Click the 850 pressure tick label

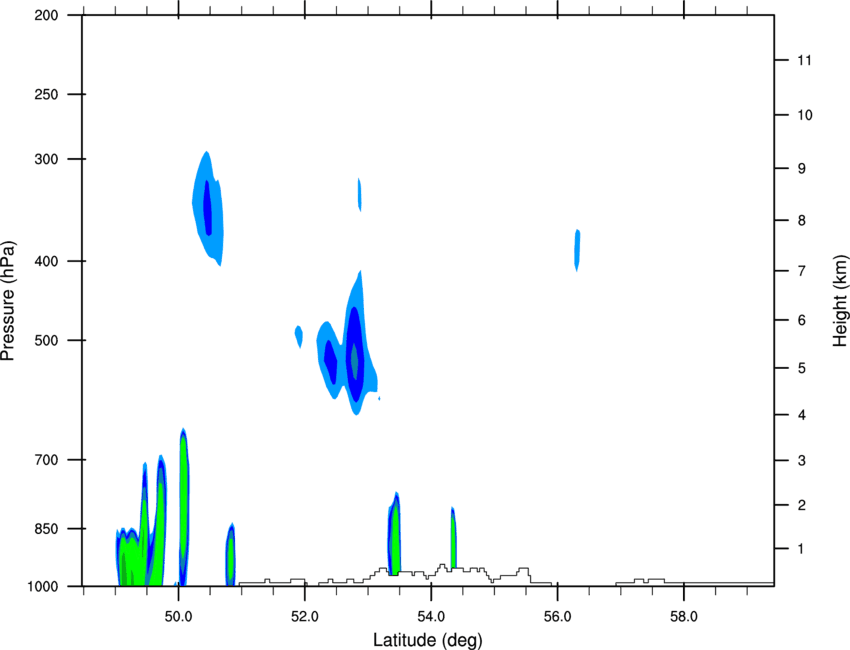coord(46,529)
